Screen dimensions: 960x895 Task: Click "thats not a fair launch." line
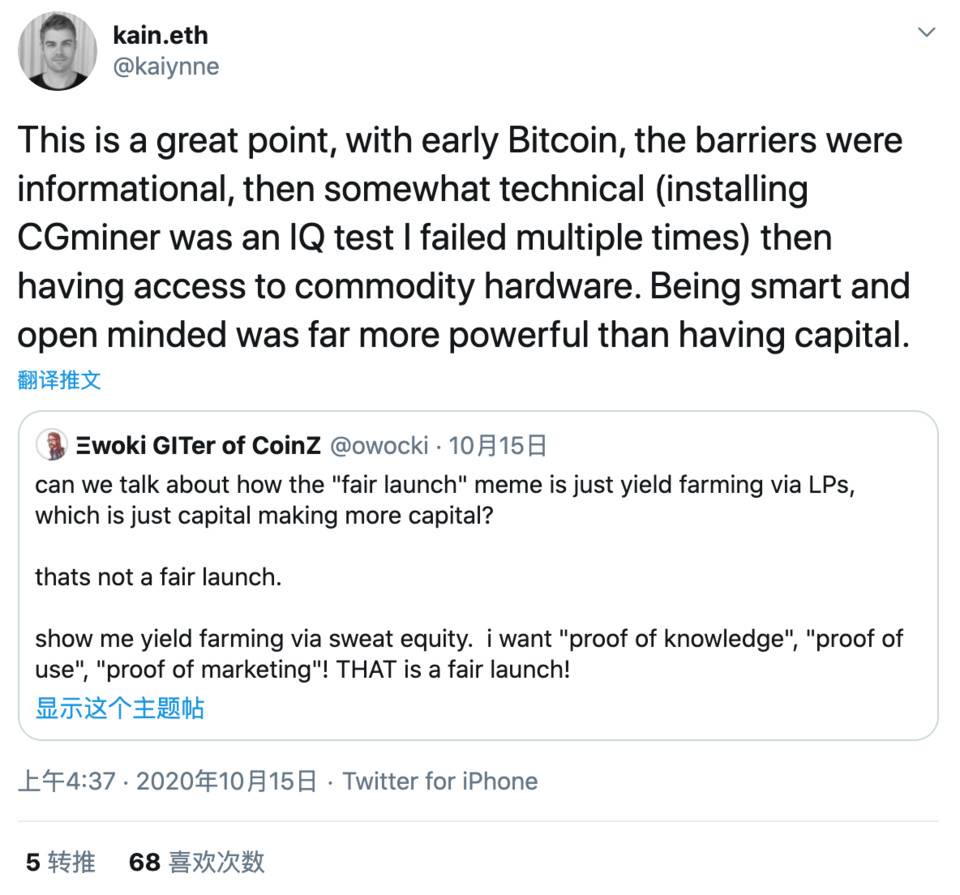158,577
